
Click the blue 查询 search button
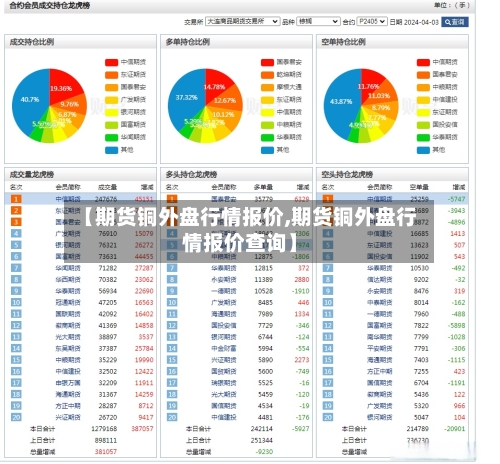(x=455, y=22)
